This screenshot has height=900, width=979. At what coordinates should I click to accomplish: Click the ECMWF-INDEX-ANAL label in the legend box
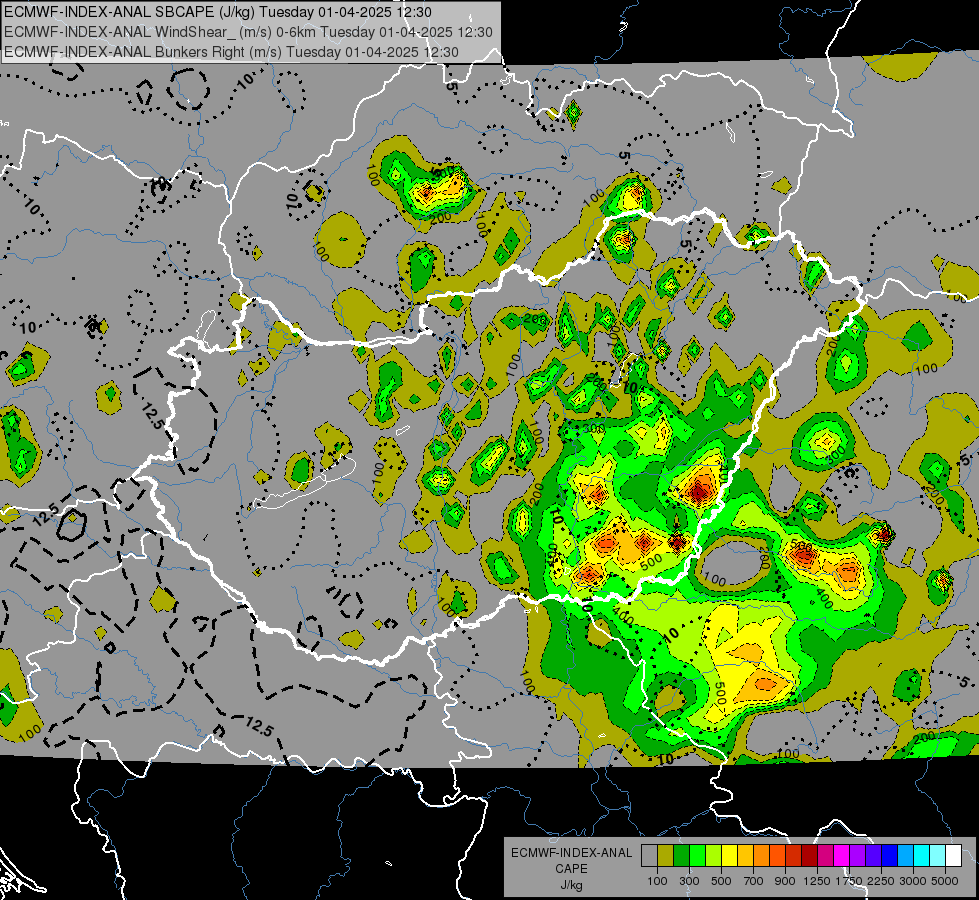(x=571, y=853)
